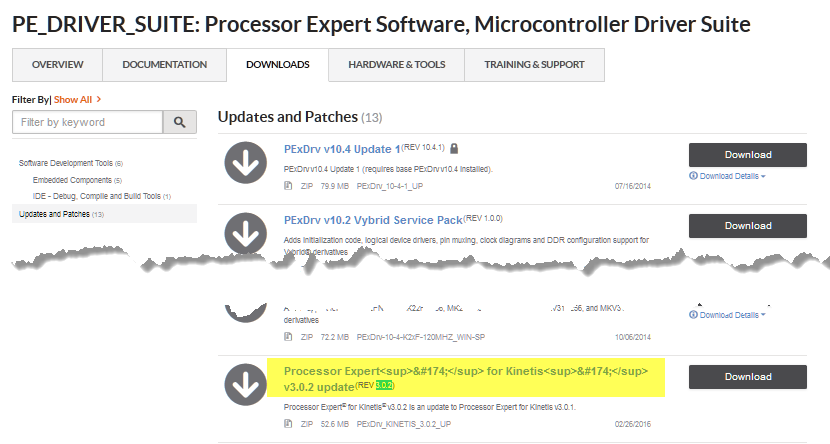The image size is (830, 444).
Task: Go to the Hardware & Tools tab
Action: click(397, 65)
